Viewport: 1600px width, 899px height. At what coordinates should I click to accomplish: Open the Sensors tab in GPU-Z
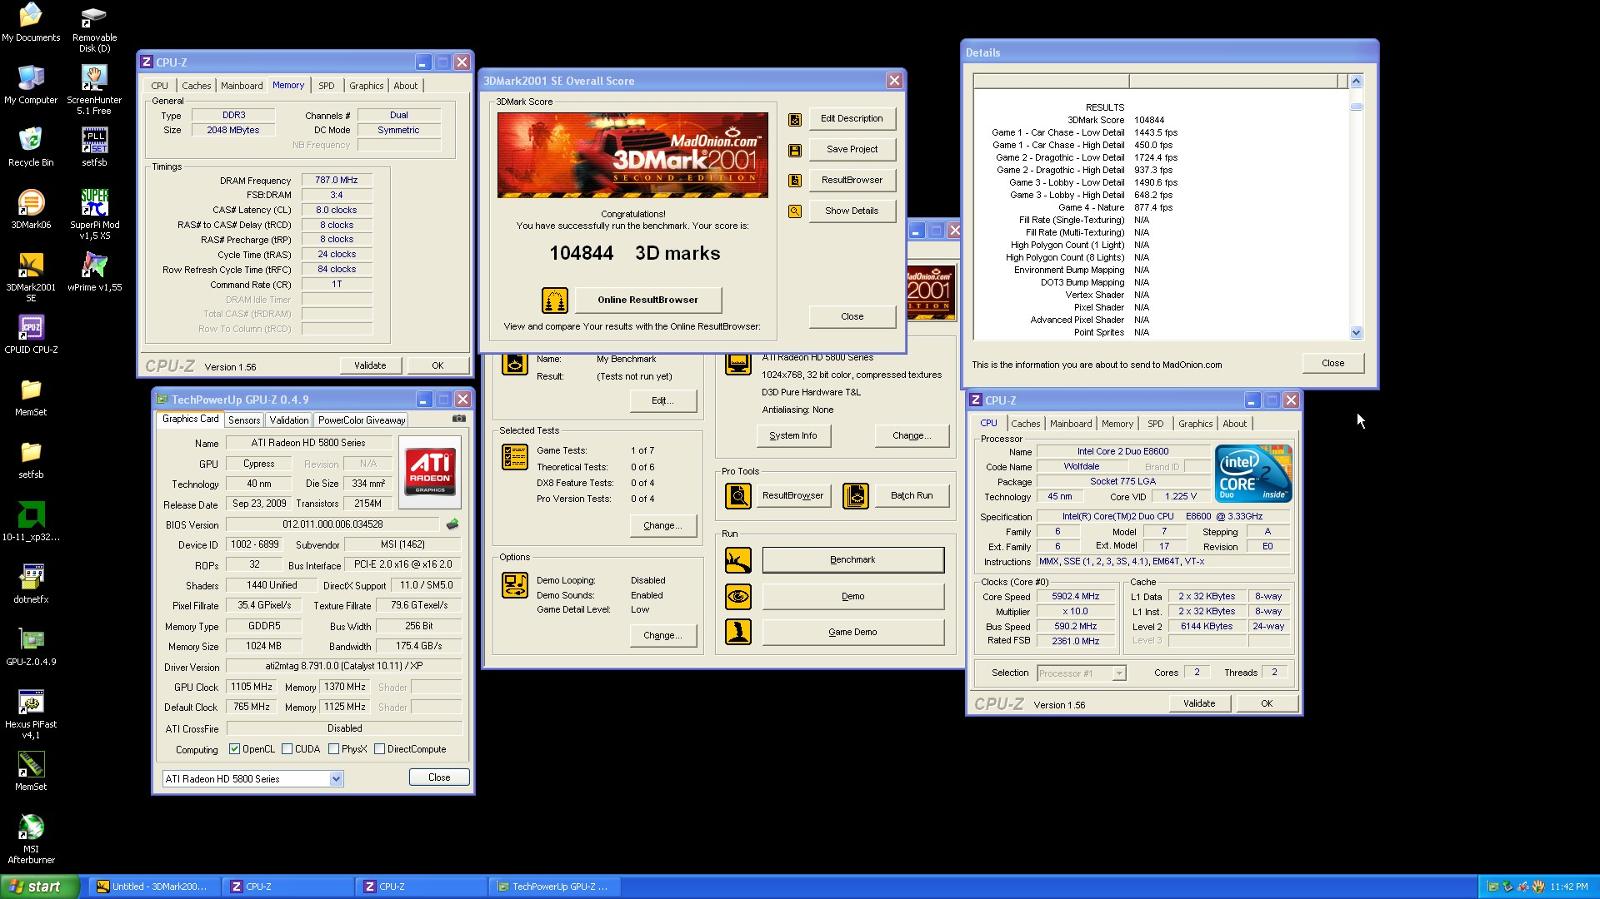click(x=244, y=420)
